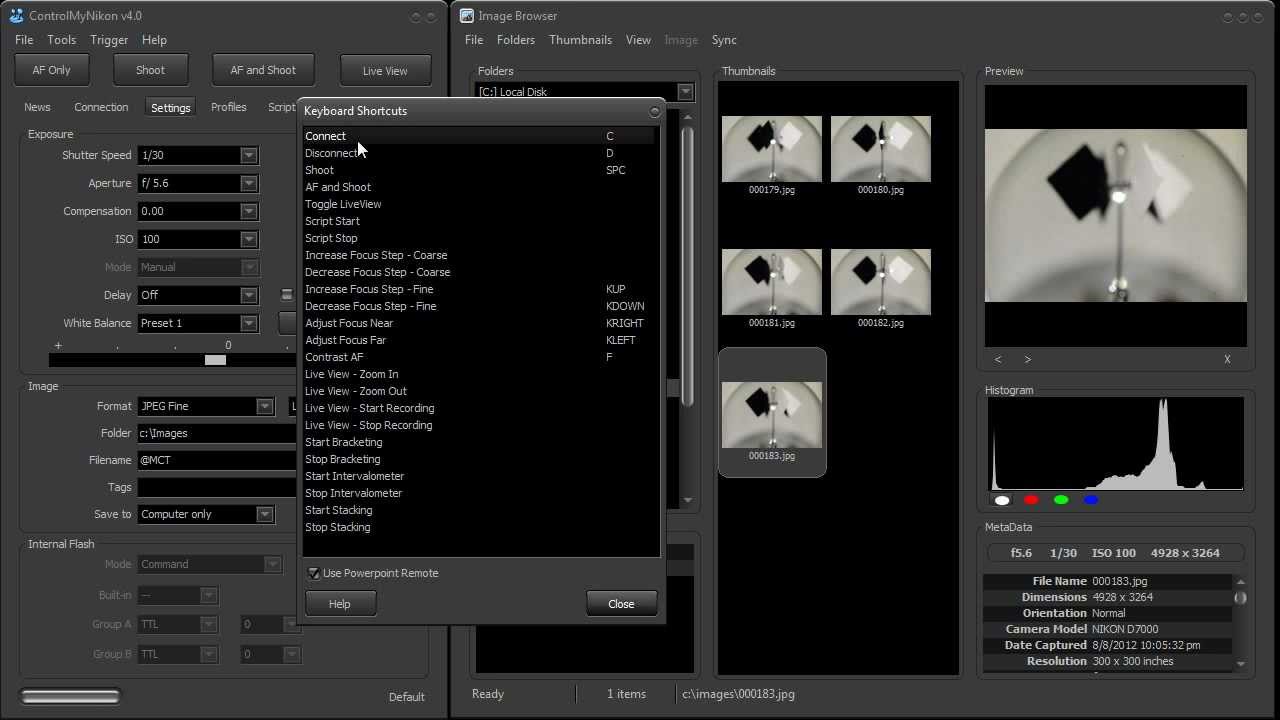Open Shutter Speed dropdown
Image resolution: width=1280 pixels, height=720 pixels.
(248, 155)
